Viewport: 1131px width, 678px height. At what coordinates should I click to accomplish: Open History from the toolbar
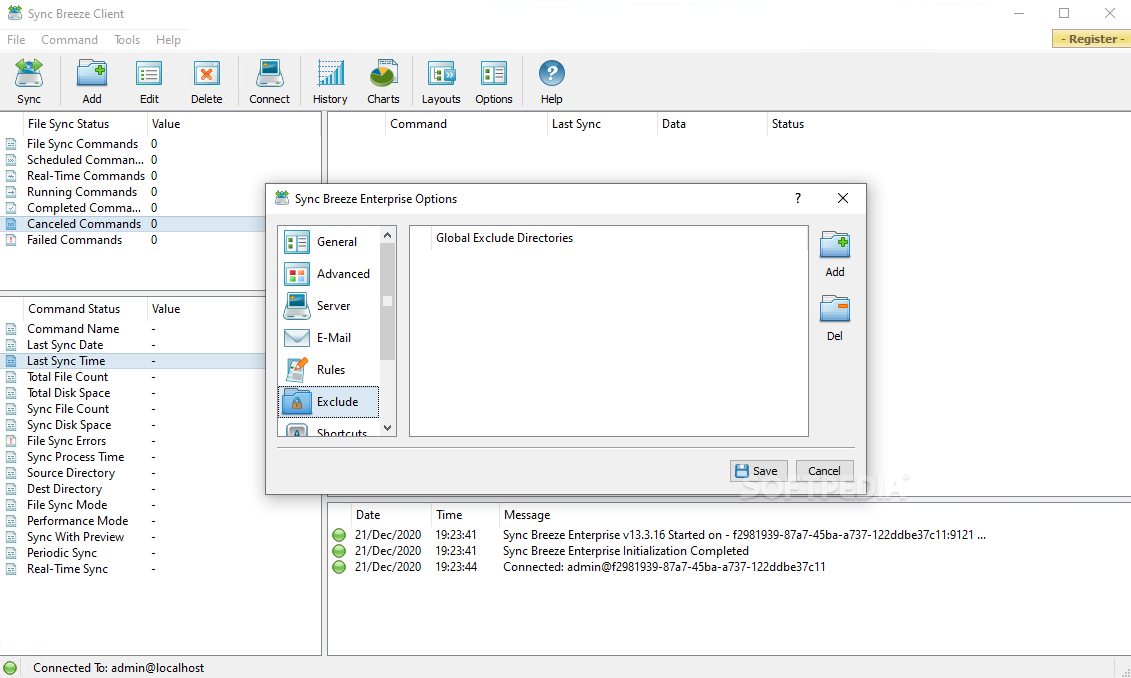click(330, 82)
